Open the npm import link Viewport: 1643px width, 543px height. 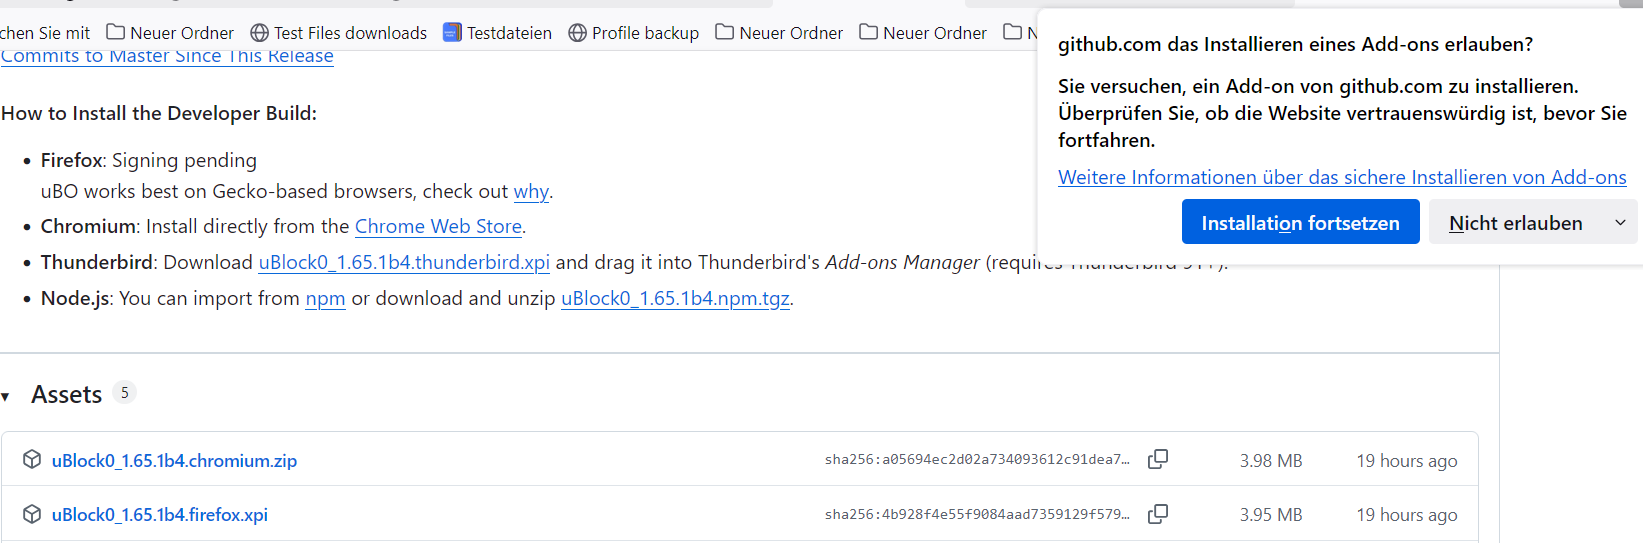point(325,298)
